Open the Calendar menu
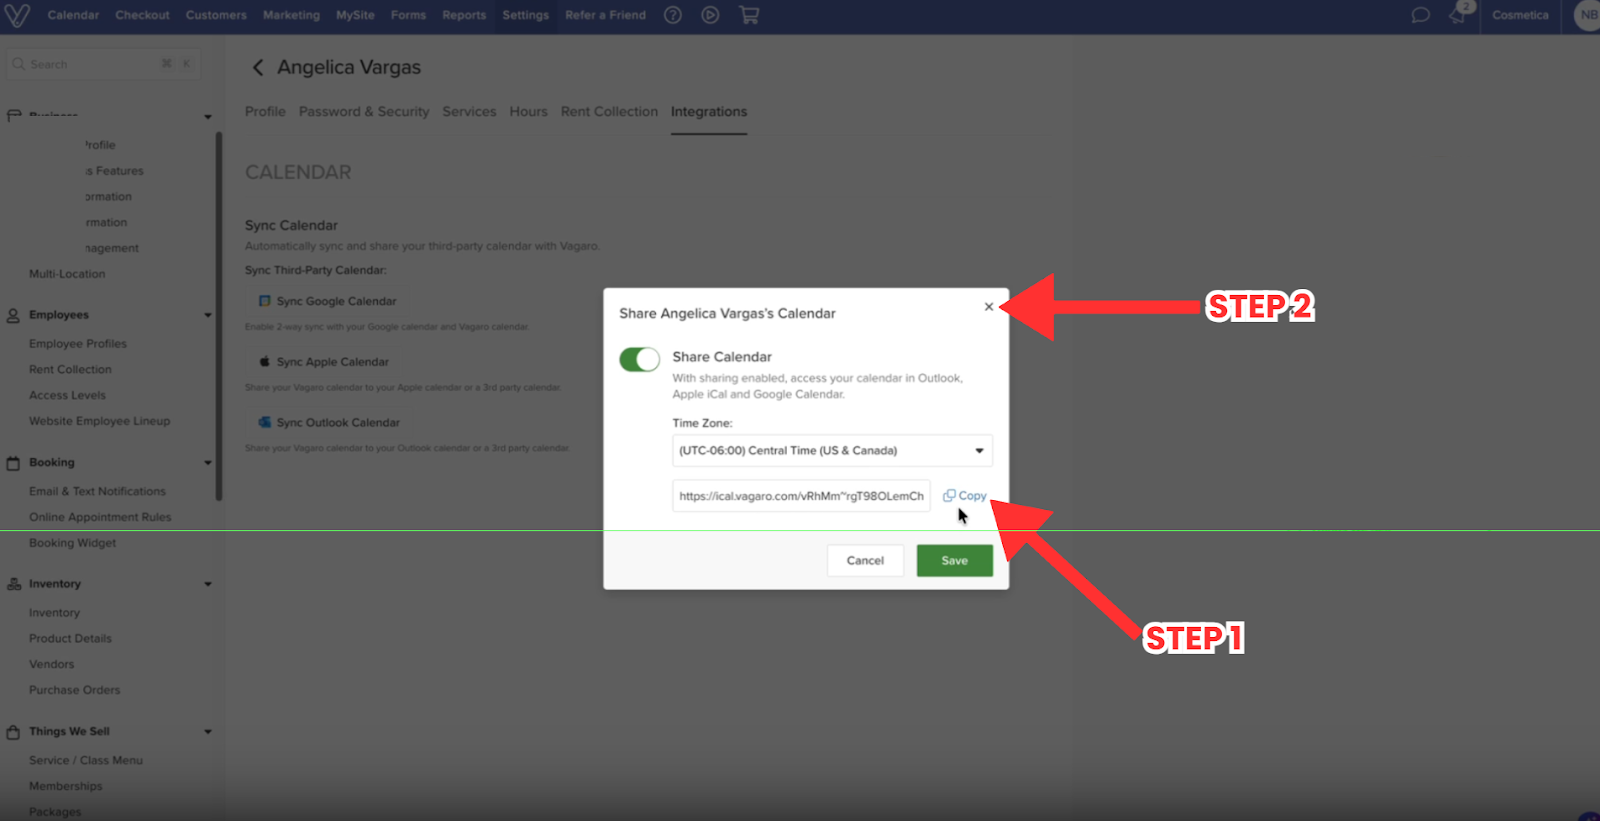 pyautogui.click(x=73, y=15)
